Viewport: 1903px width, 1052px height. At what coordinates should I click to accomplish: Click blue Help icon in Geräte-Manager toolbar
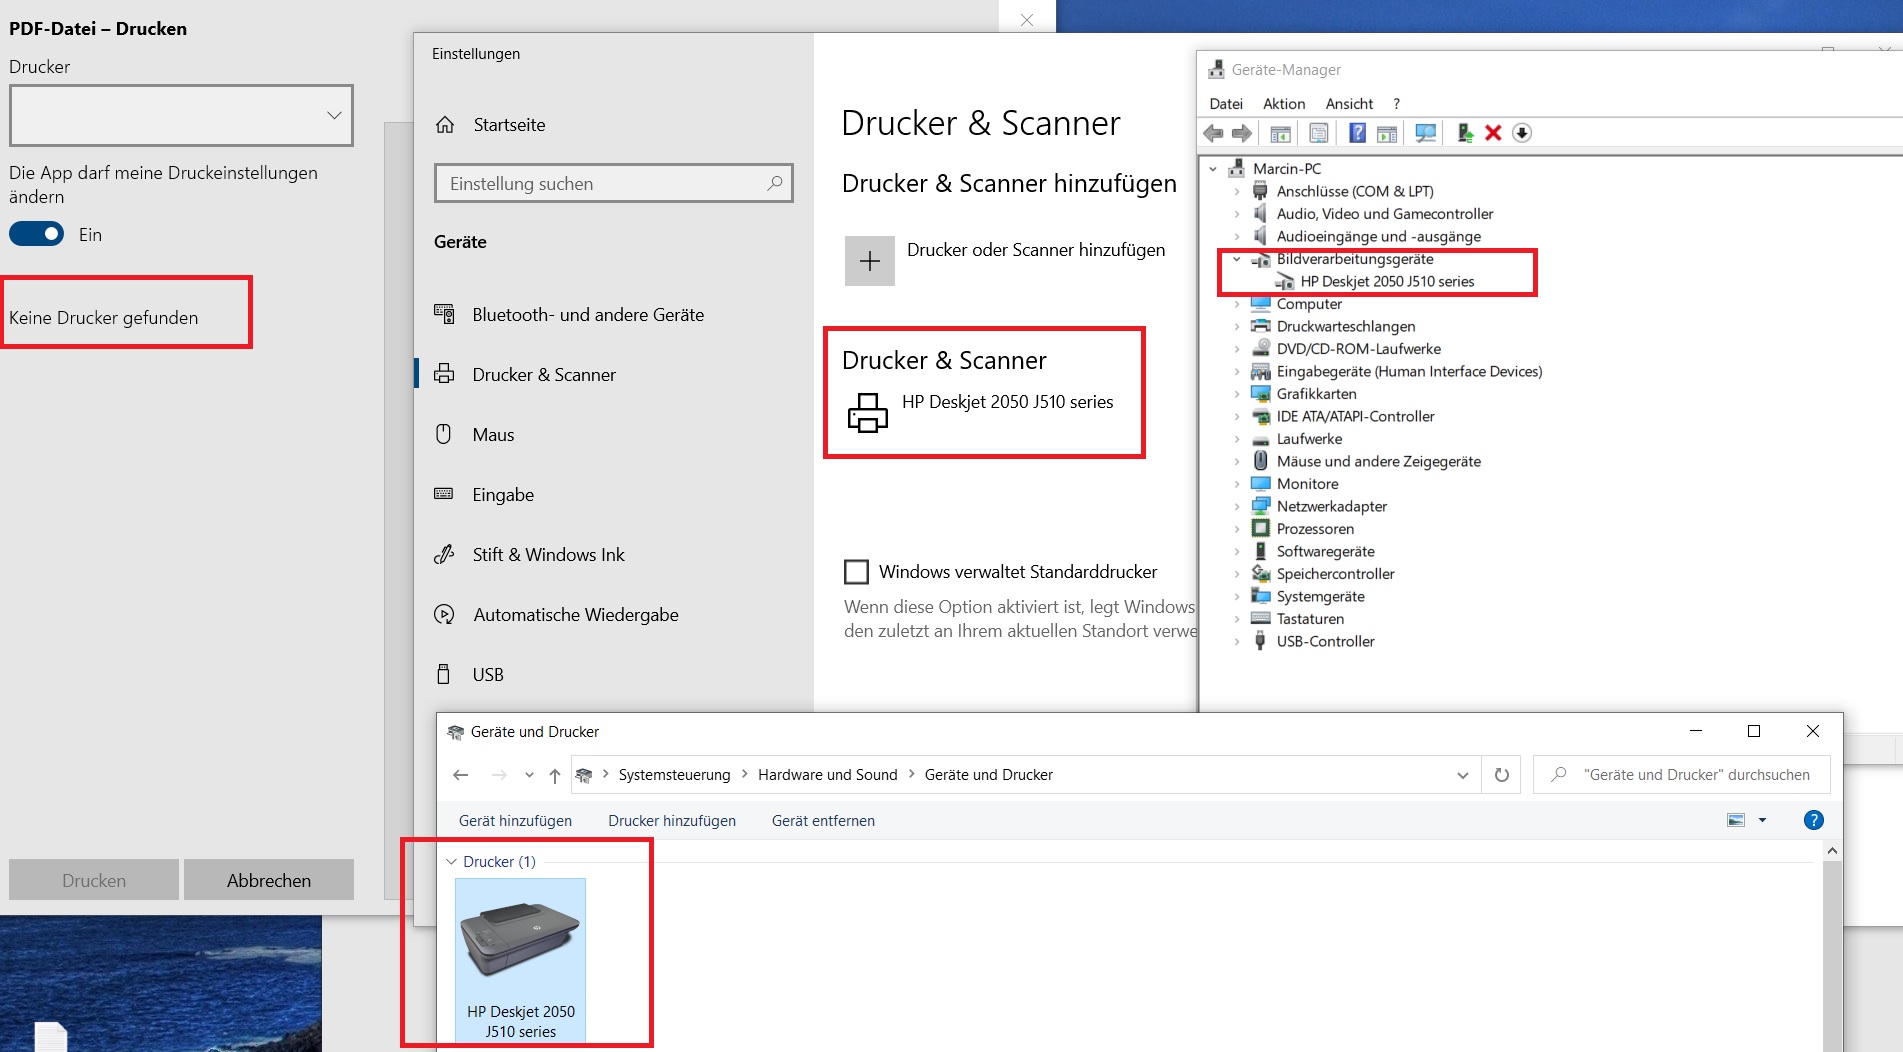point(1357,133)
